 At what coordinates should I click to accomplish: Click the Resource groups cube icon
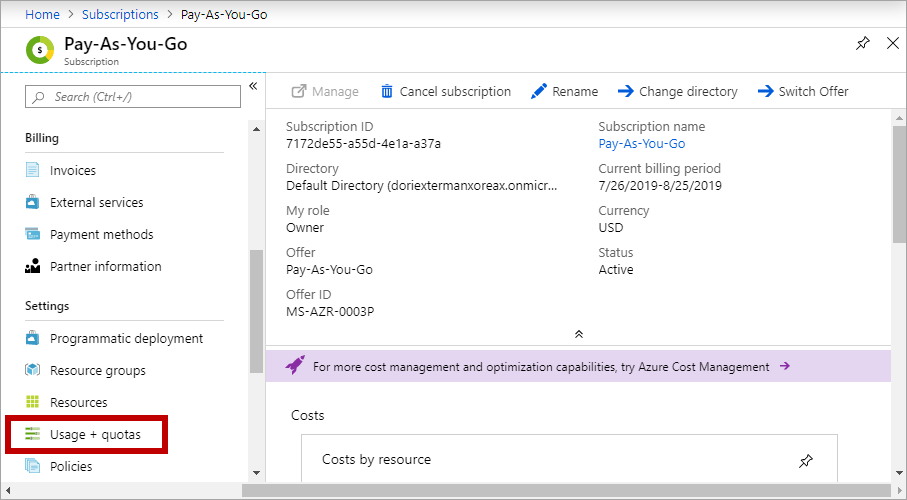pyautogui.click(x=32, y=370)
